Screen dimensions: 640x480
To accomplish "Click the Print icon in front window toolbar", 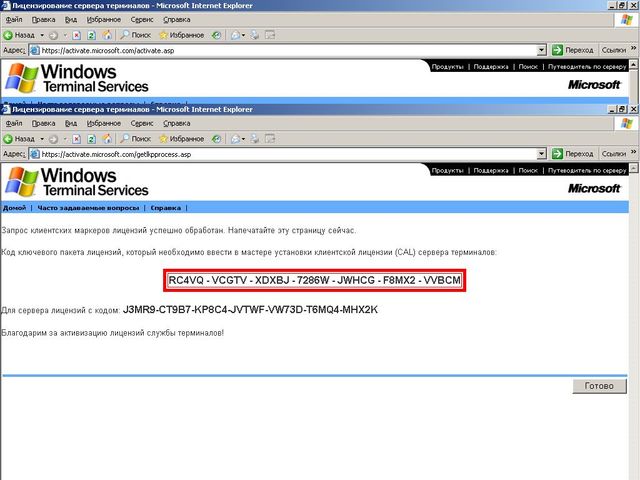I will [255, 139].
